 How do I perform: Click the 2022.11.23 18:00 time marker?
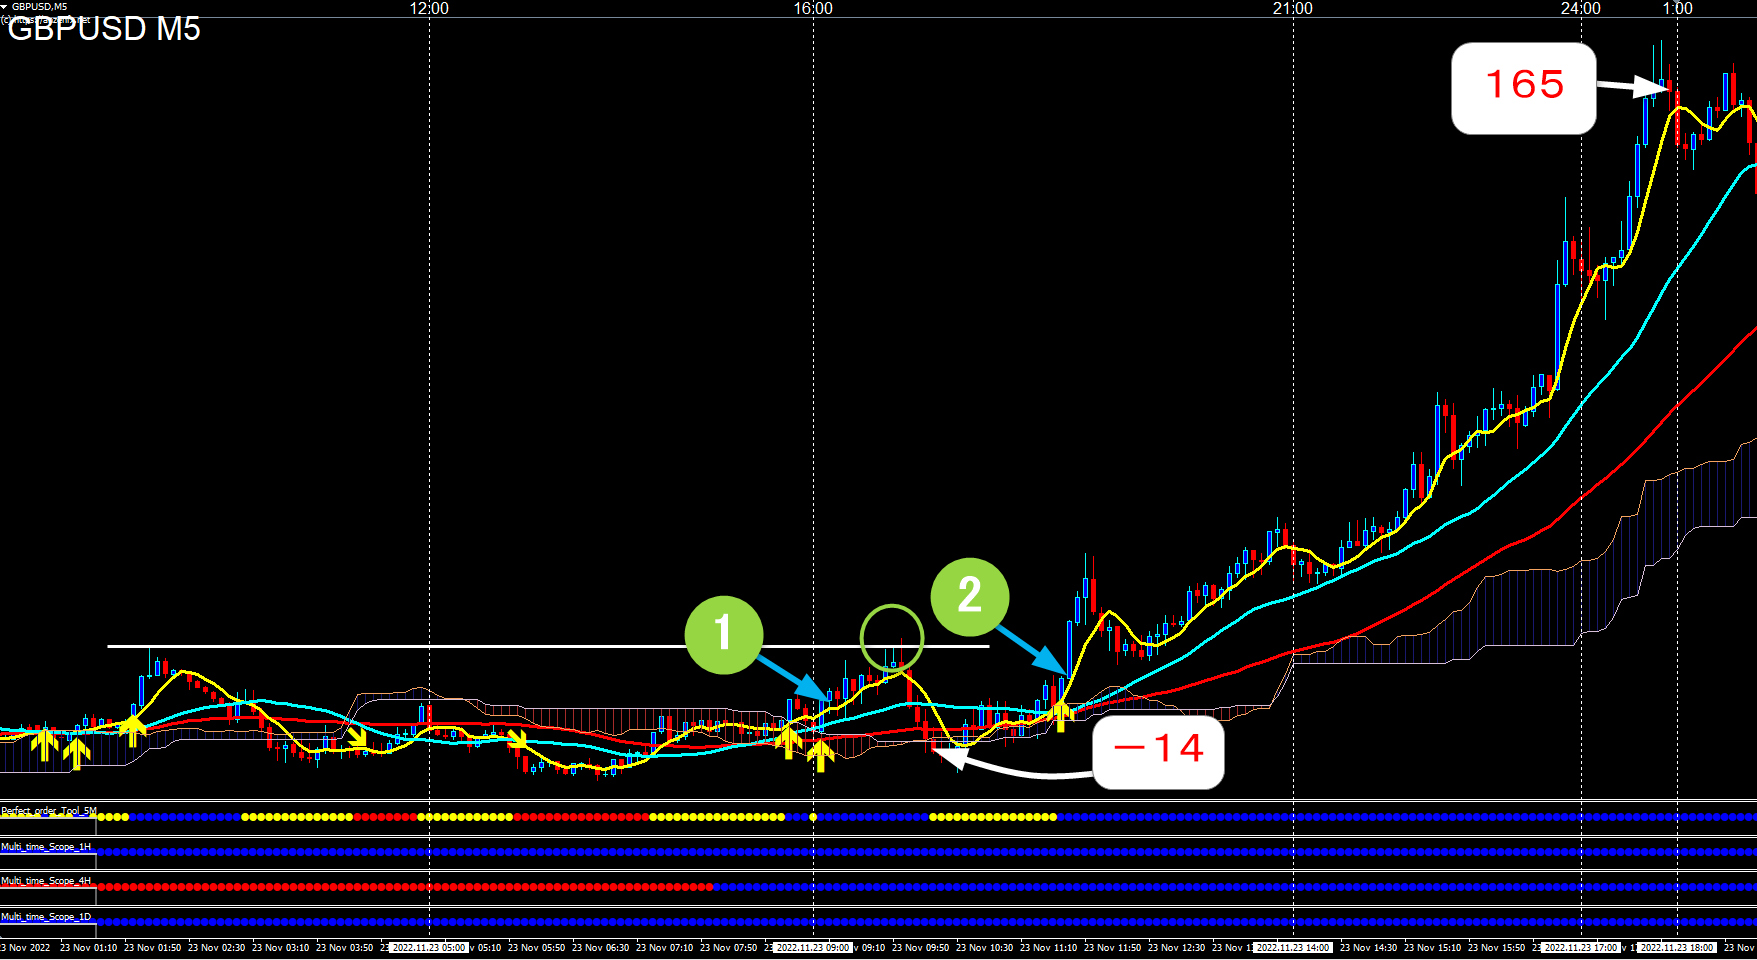click(1678, 947)
